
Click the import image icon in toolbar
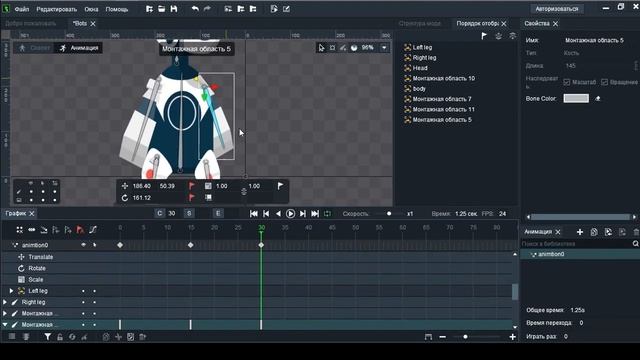(228, 9)
